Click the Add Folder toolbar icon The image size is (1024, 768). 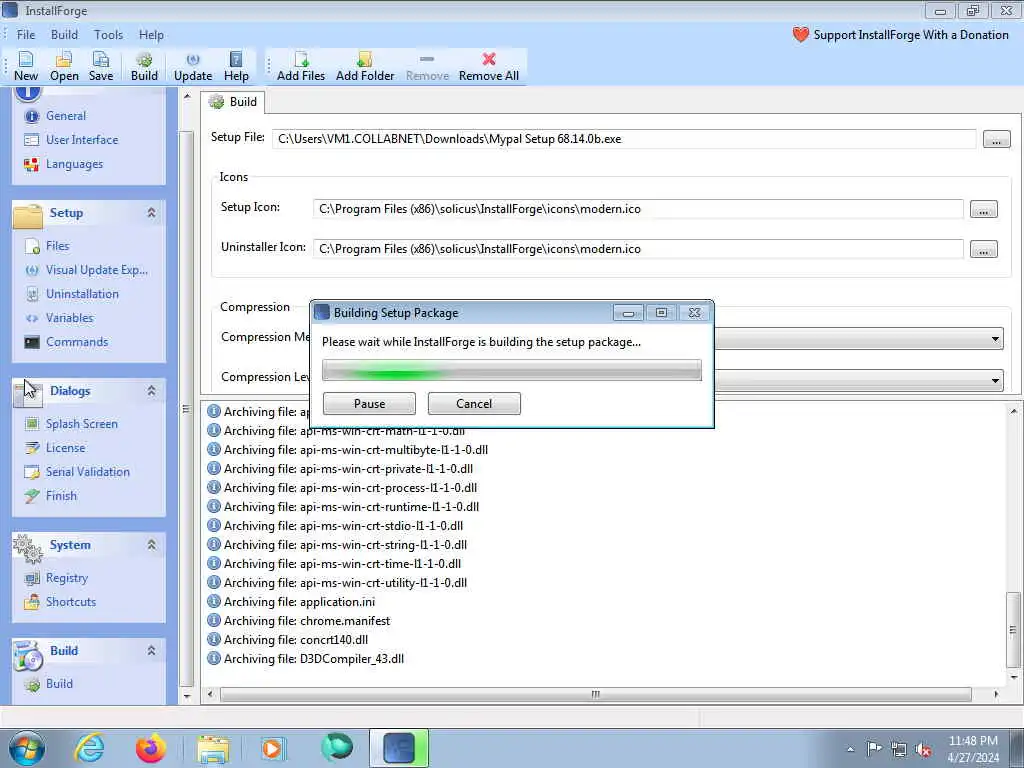[365, 67]
